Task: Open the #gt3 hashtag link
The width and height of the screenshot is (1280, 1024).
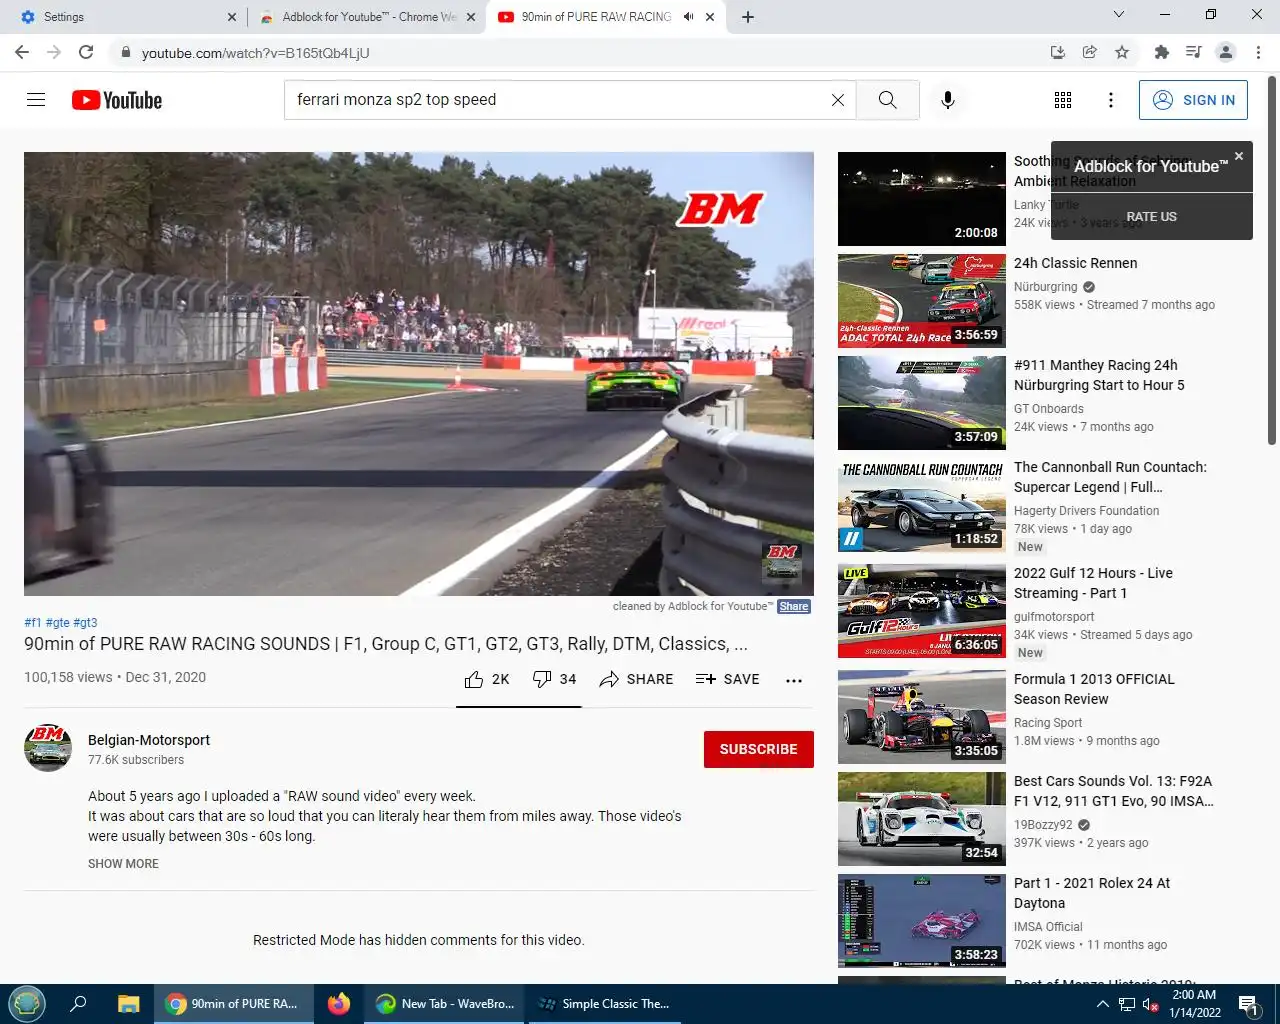Action: [85, 622]
